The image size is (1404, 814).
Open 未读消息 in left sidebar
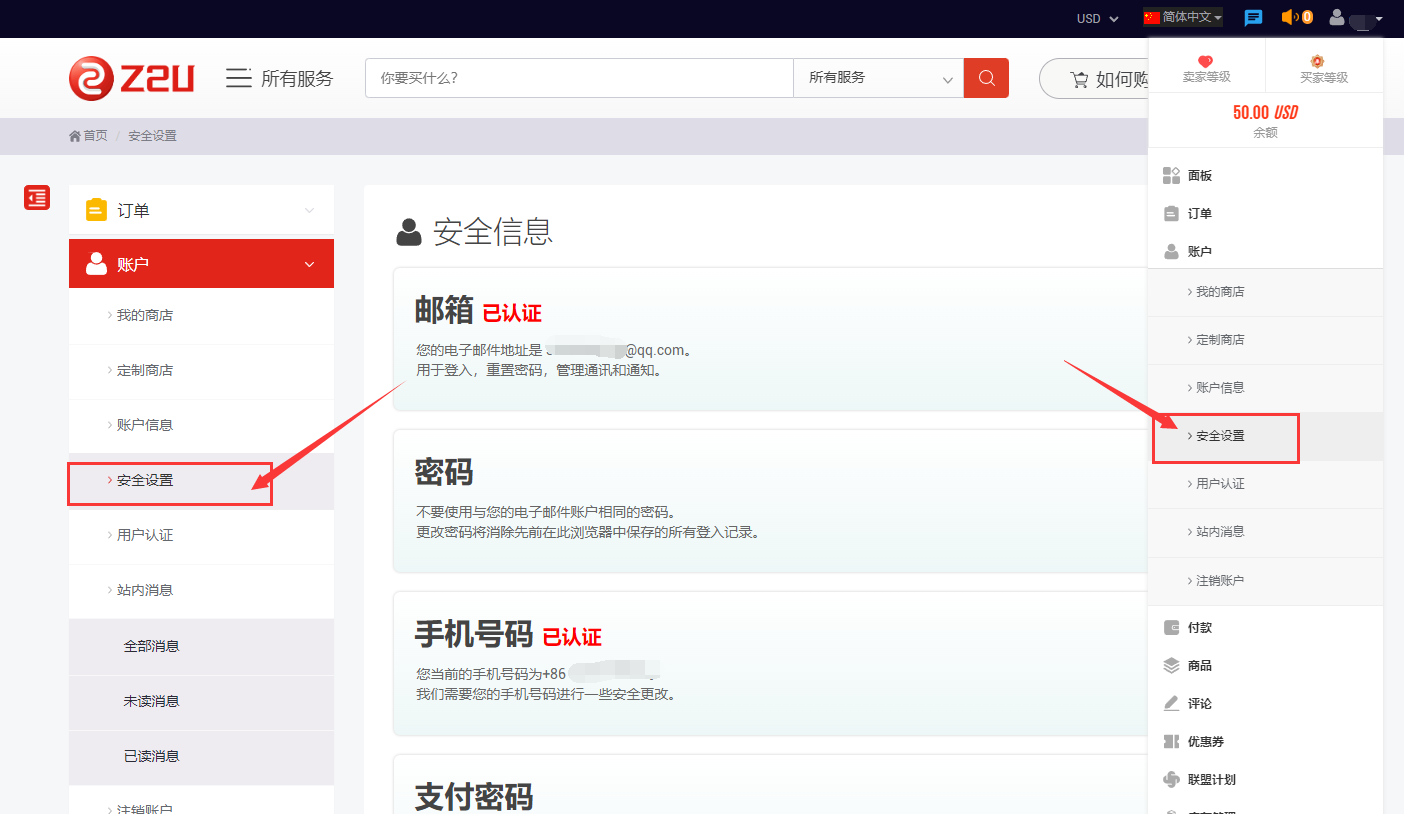coord(152,701)
